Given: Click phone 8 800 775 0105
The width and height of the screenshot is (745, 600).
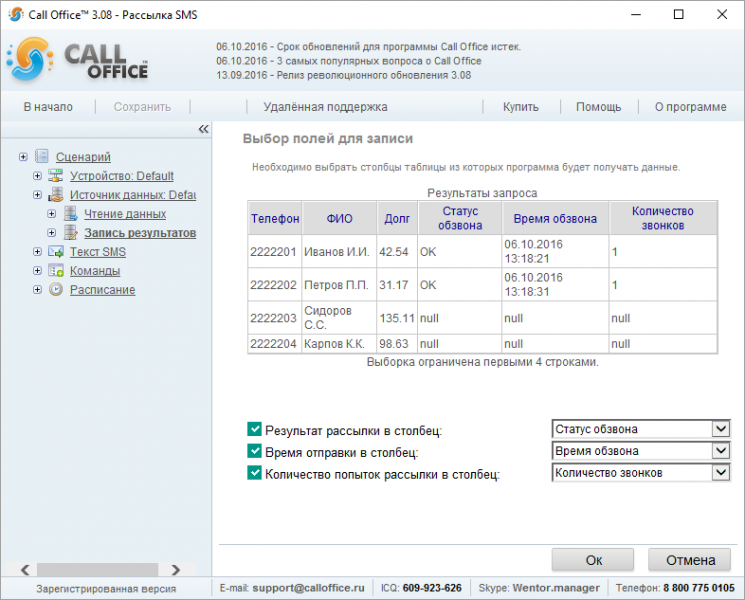Looking at the screenshot, I should point(698,588).
